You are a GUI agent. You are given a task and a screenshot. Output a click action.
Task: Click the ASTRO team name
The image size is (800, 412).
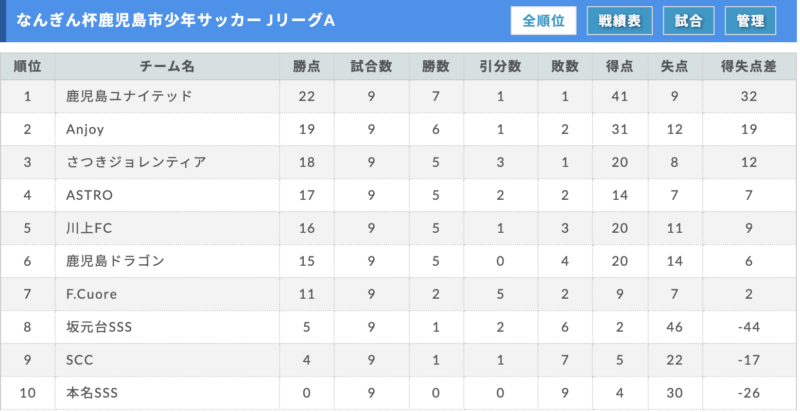pyautogui.click(x=89, y=195)
